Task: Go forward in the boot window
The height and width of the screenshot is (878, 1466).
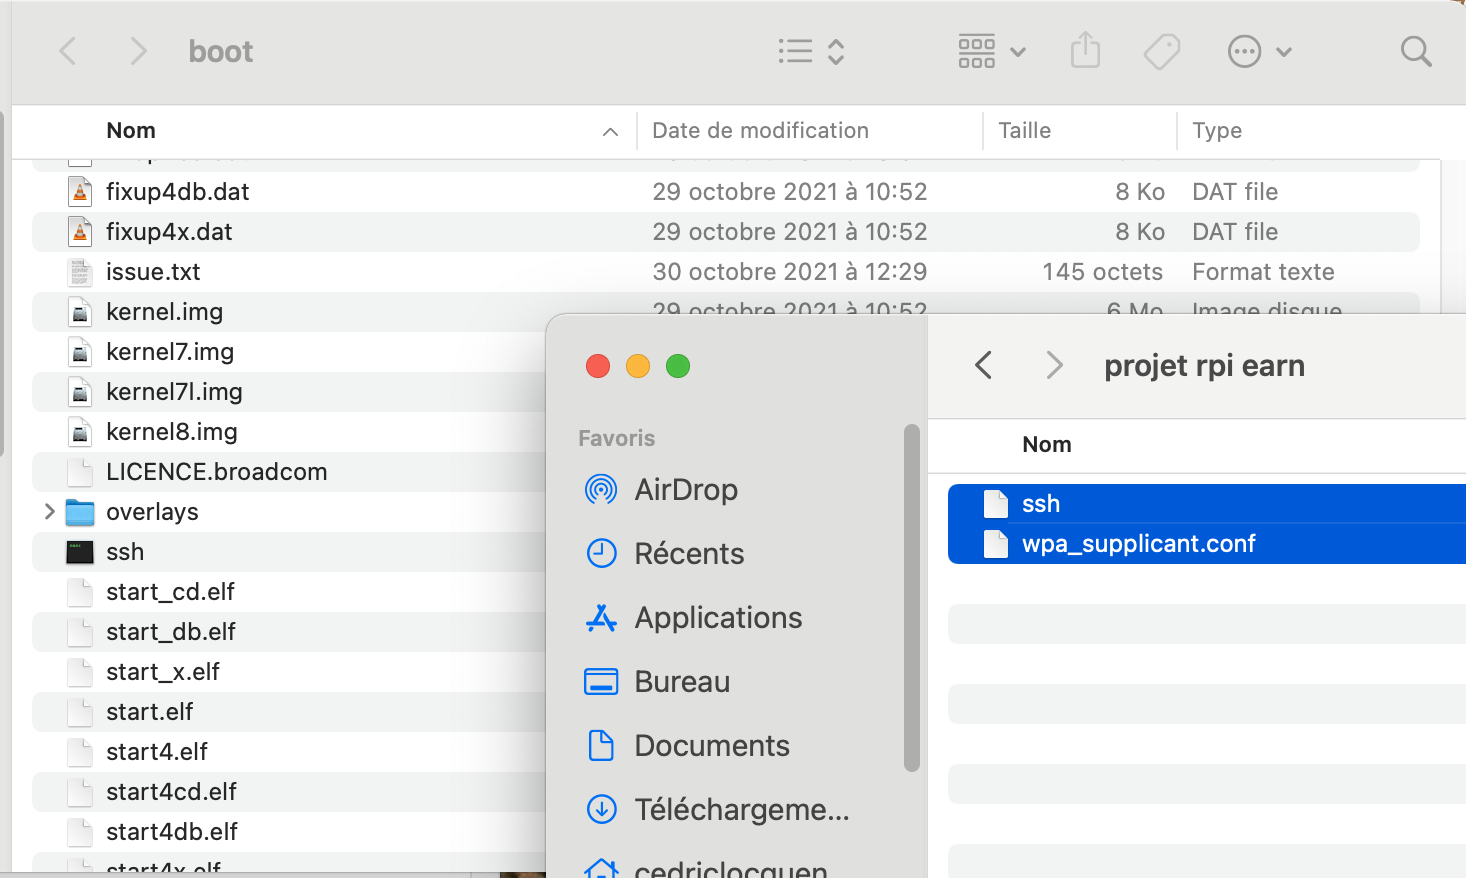Action: pyautogui.click(x=138, y=51)
